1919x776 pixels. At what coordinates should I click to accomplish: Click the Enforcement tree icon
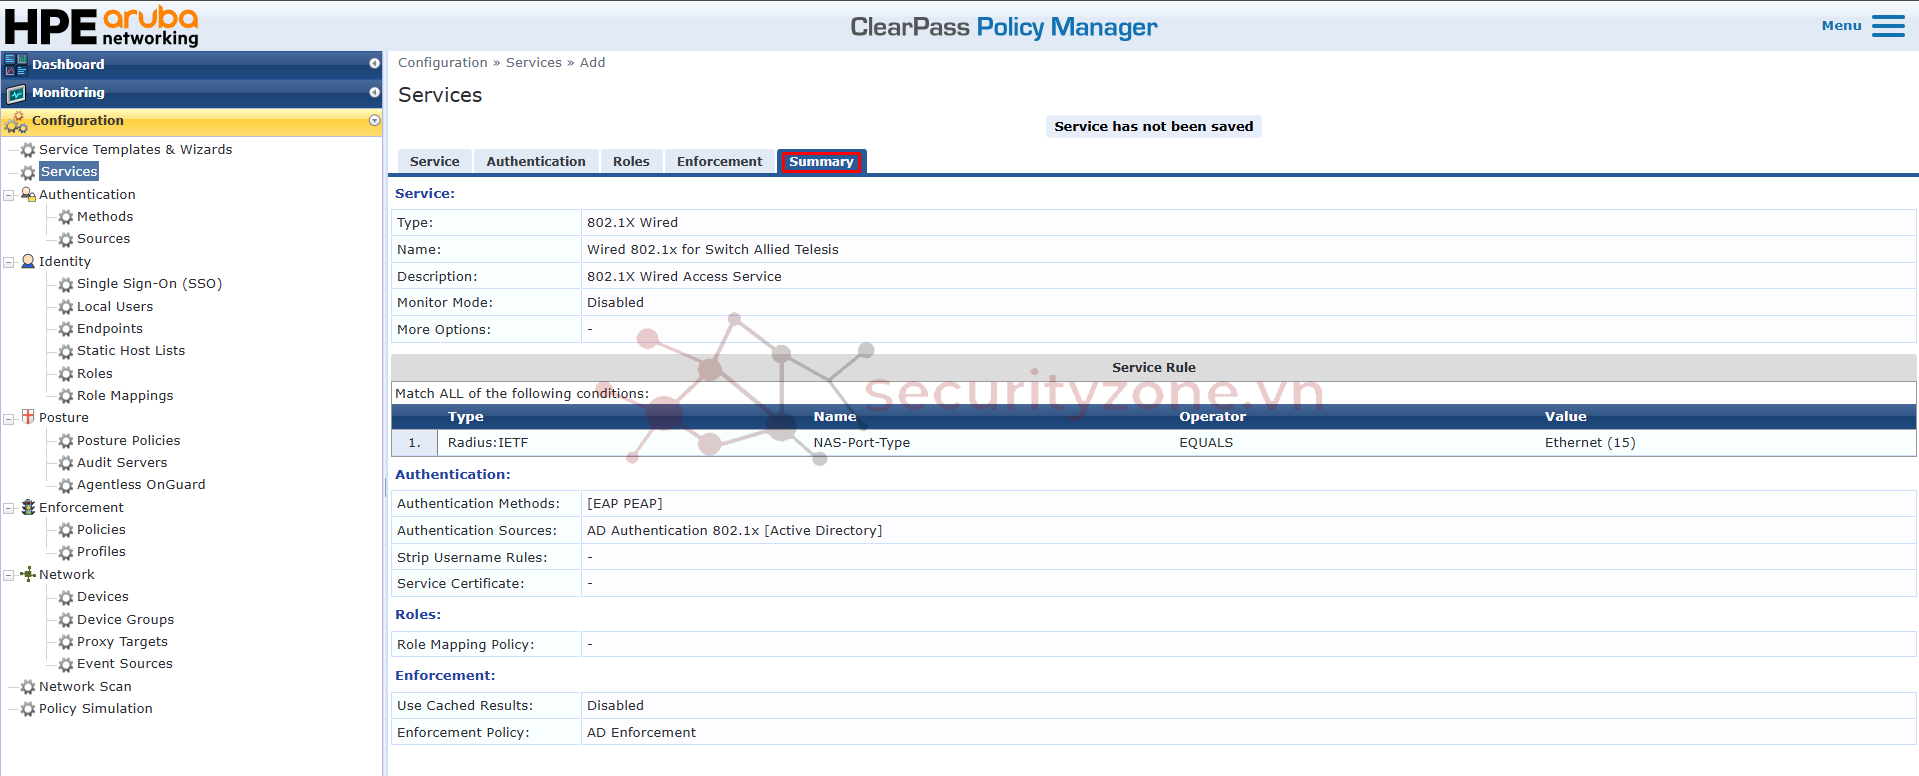[x=28, y=507]
